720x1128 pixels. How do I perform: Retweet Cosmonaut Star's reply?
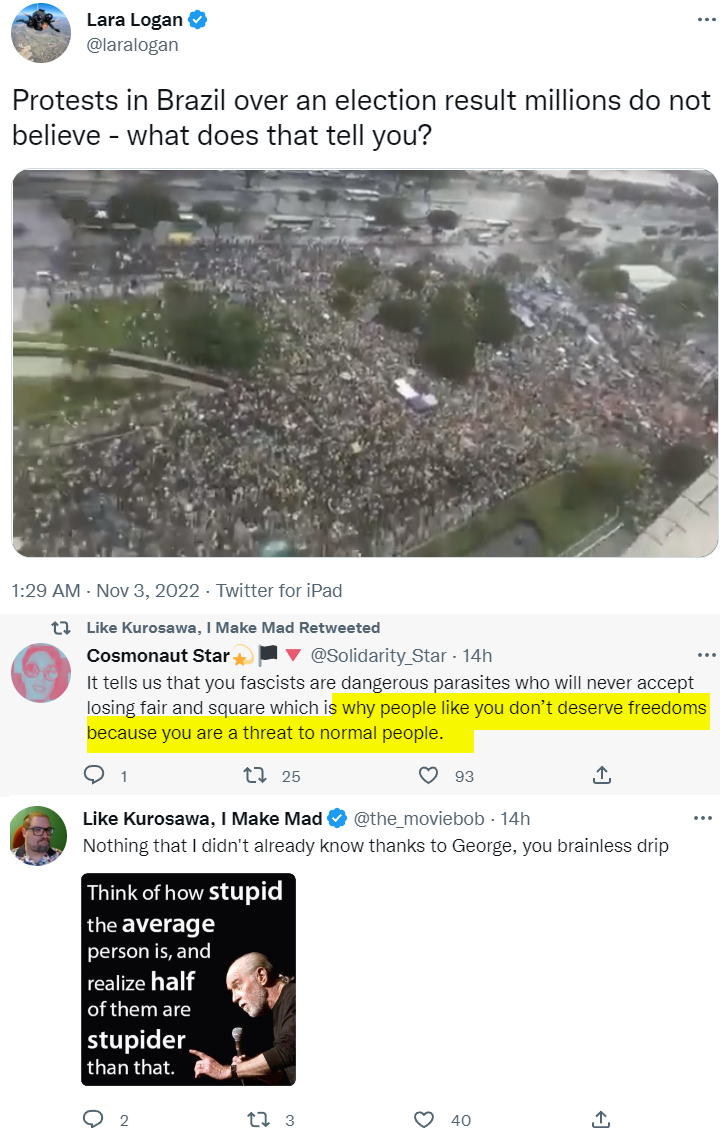(258, 775)
